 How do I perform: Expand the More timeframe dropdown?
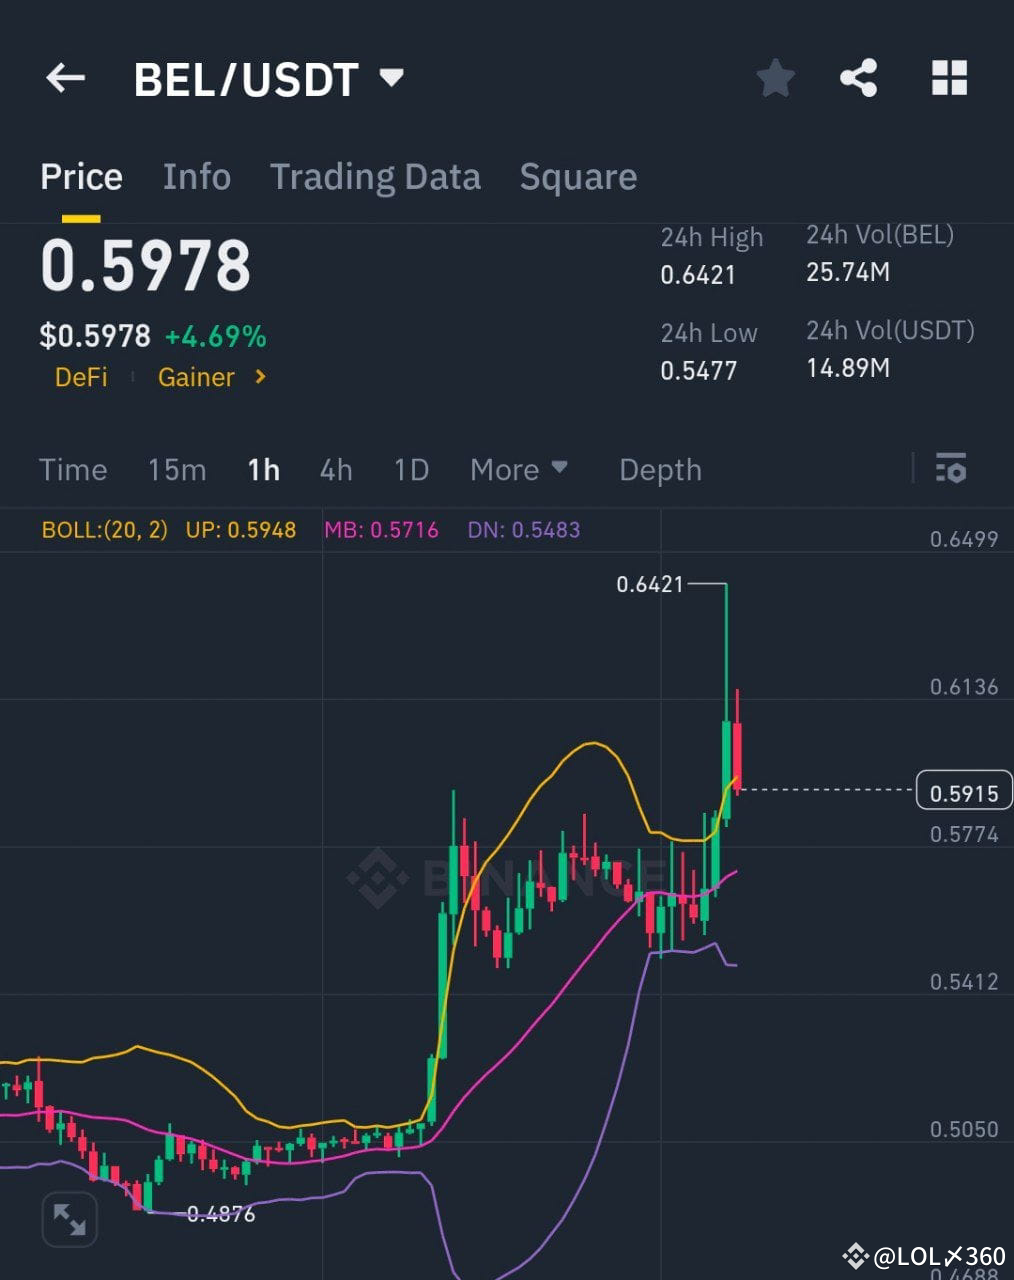pos(519,469)
